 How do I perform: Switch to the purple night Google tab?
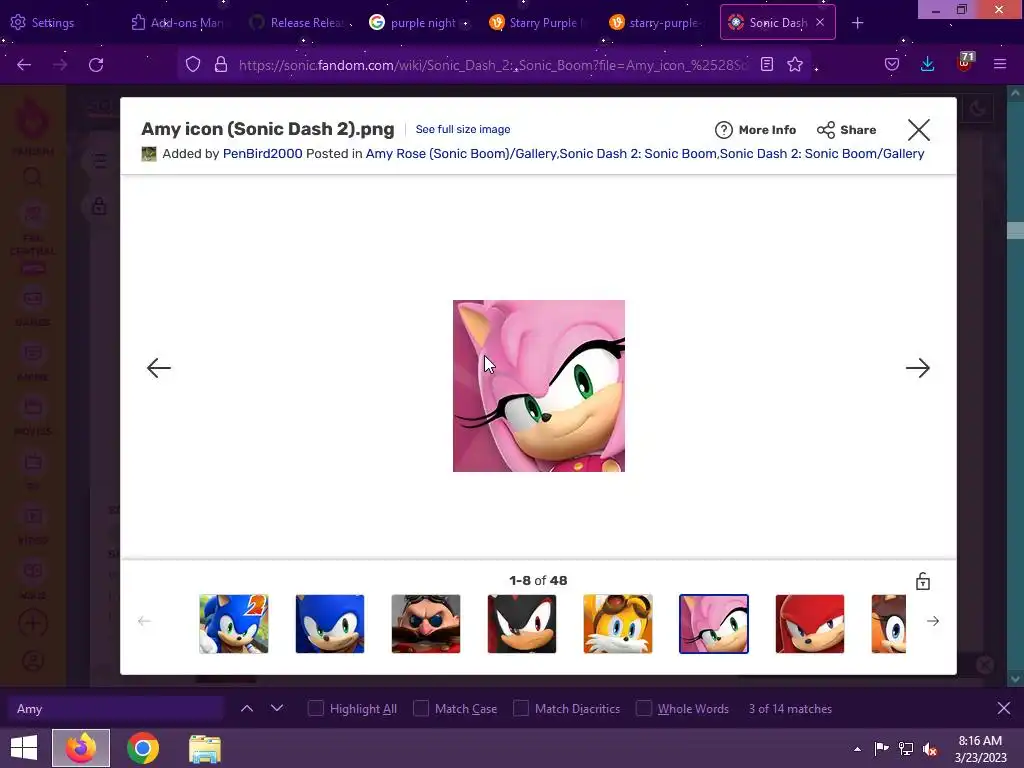tap(418, 22)
